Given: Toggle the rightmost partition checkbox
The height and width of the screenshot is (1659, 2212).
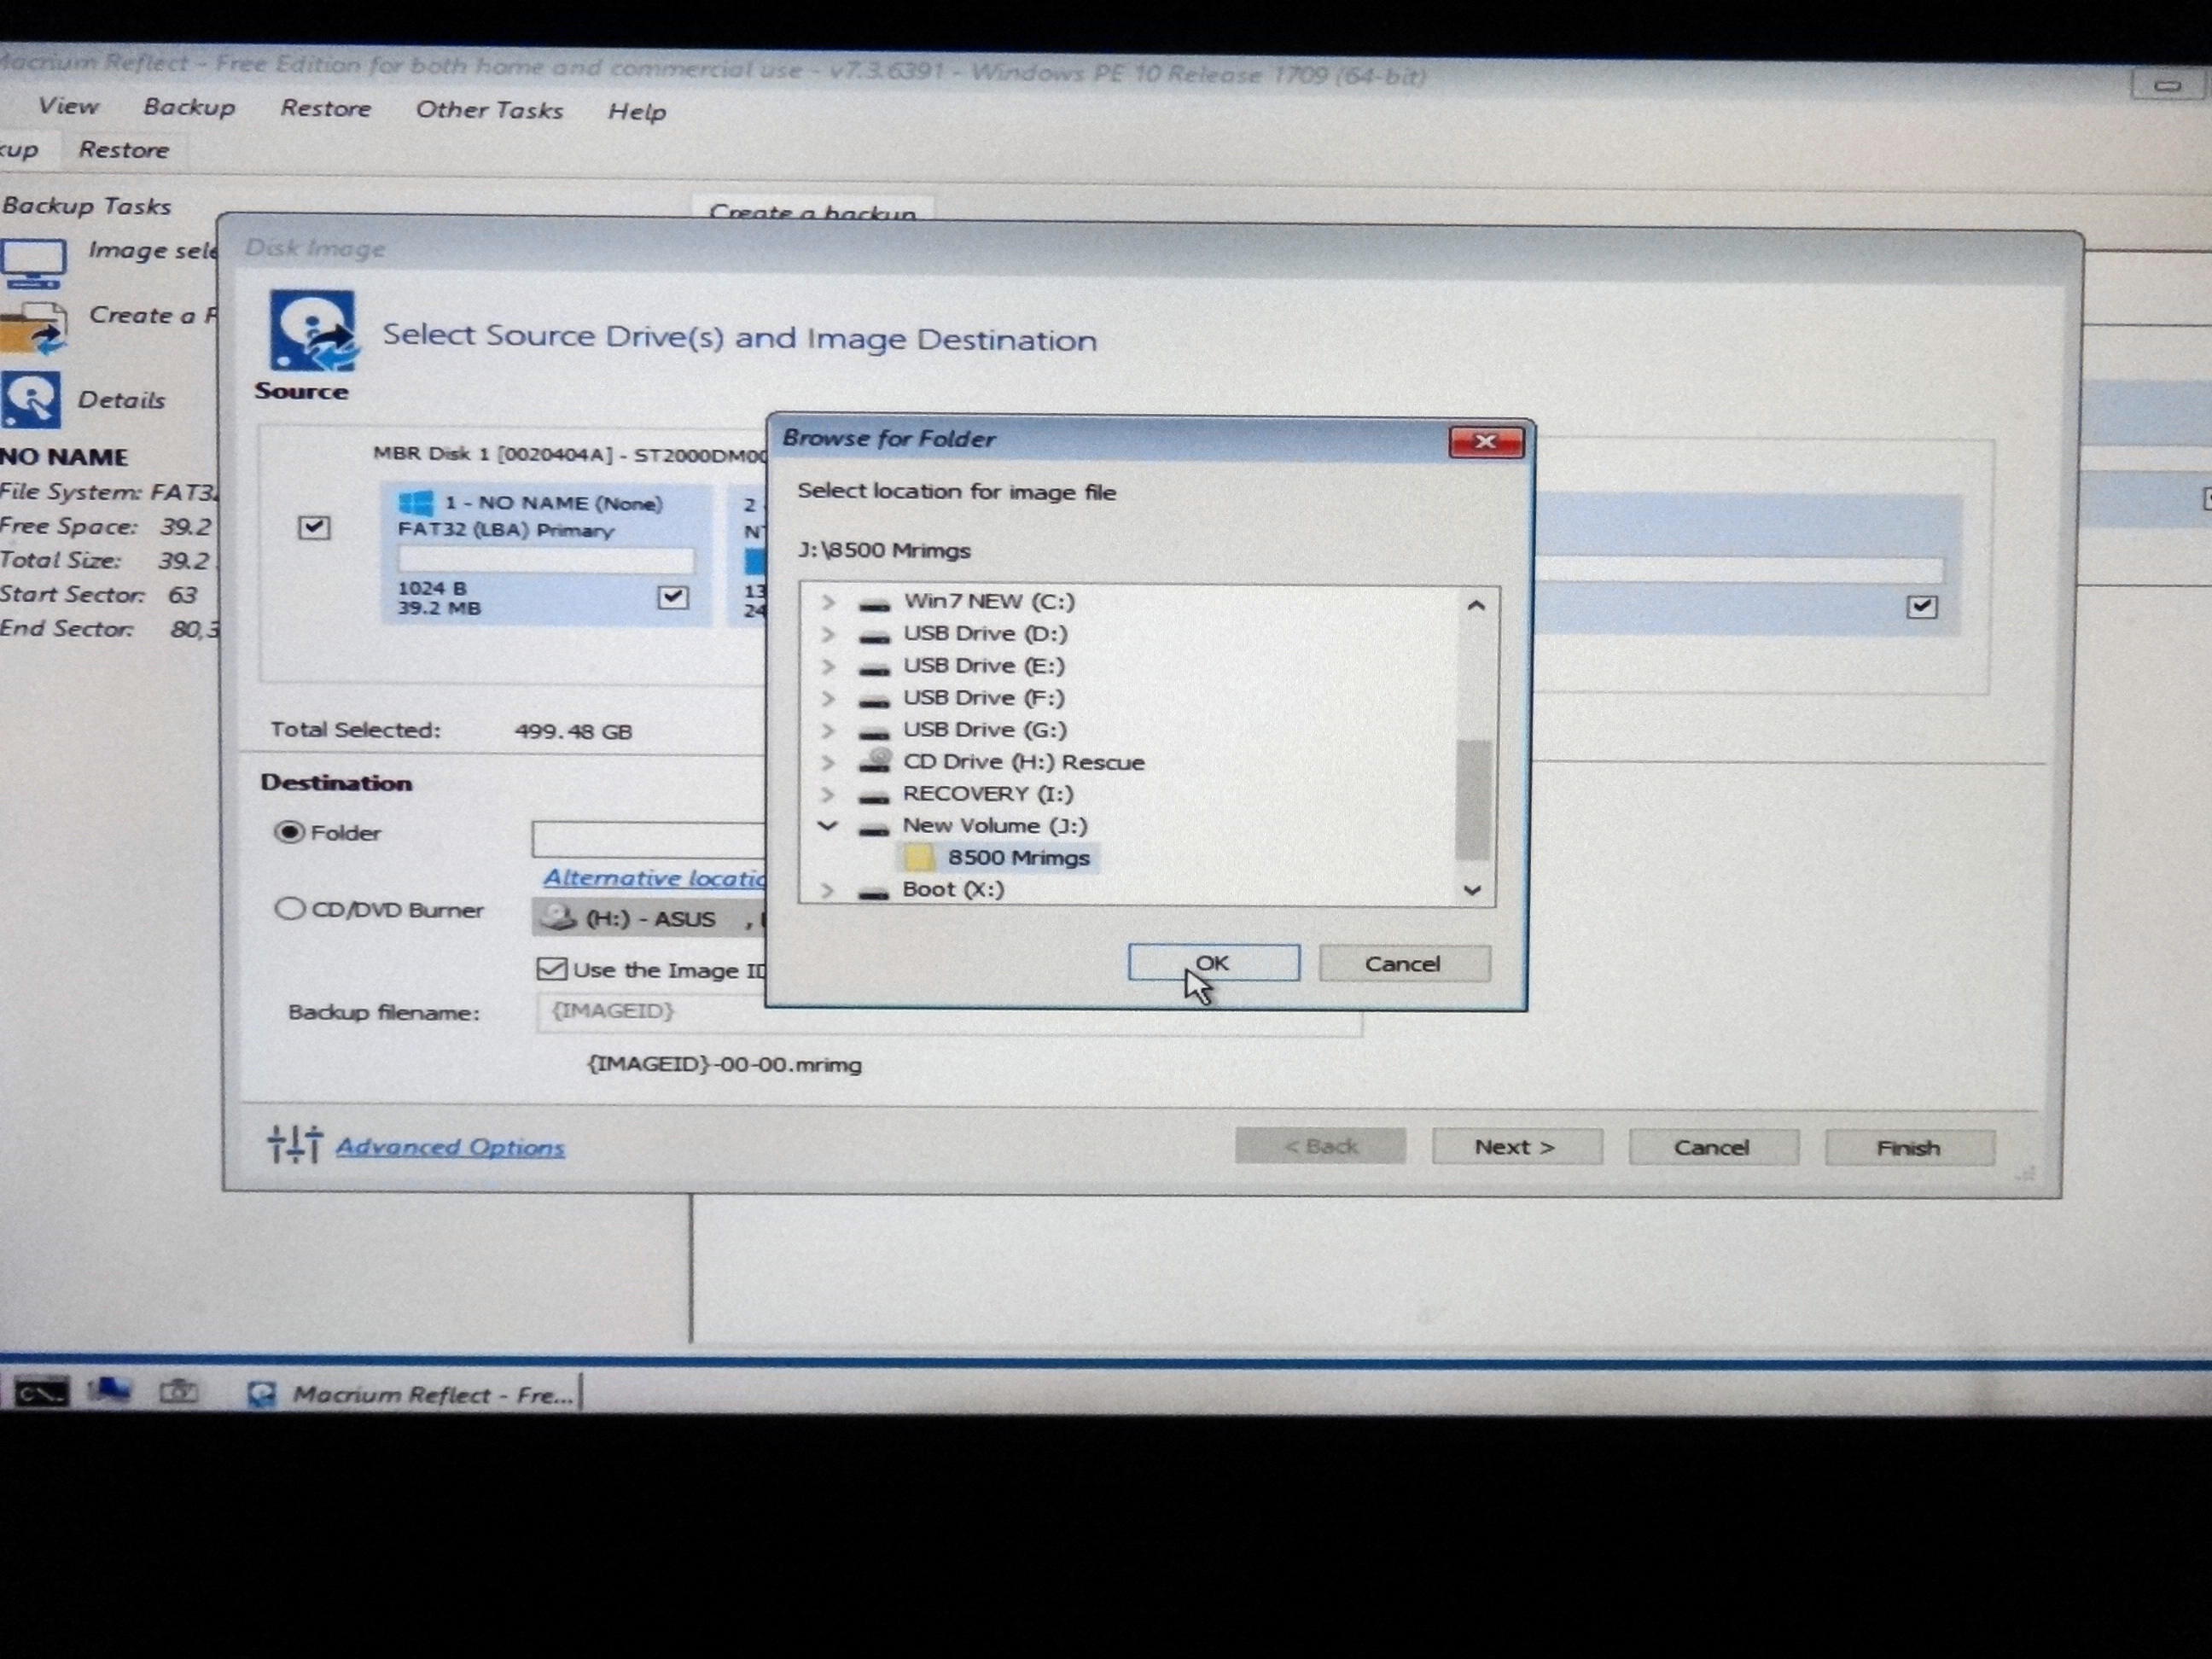Looking at the screenshot, I should pos(1921,606).
